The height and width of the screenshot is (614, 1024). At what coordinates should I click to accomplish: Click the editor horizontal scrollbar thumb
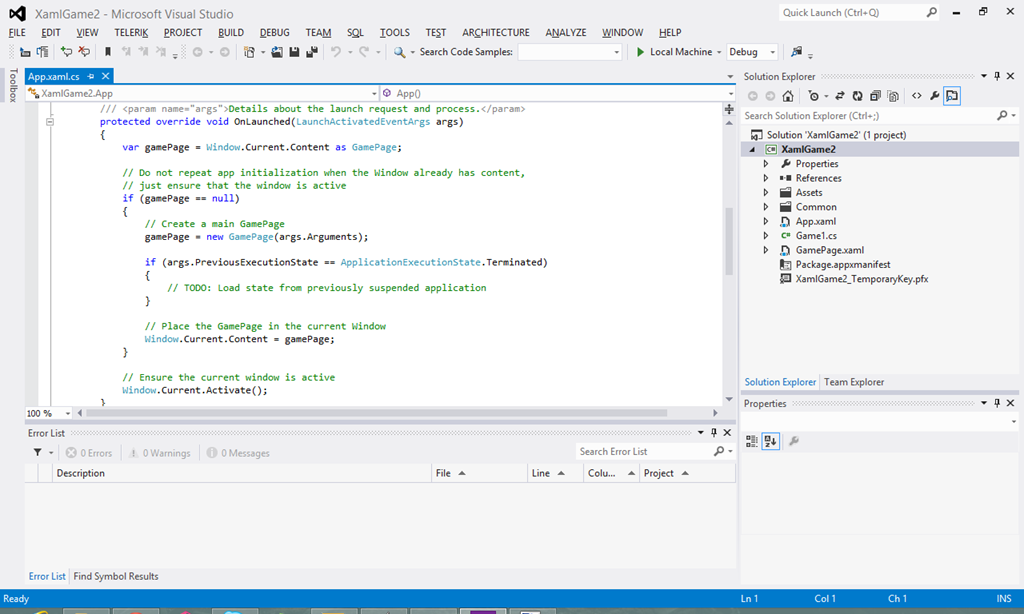coord(376,413)
